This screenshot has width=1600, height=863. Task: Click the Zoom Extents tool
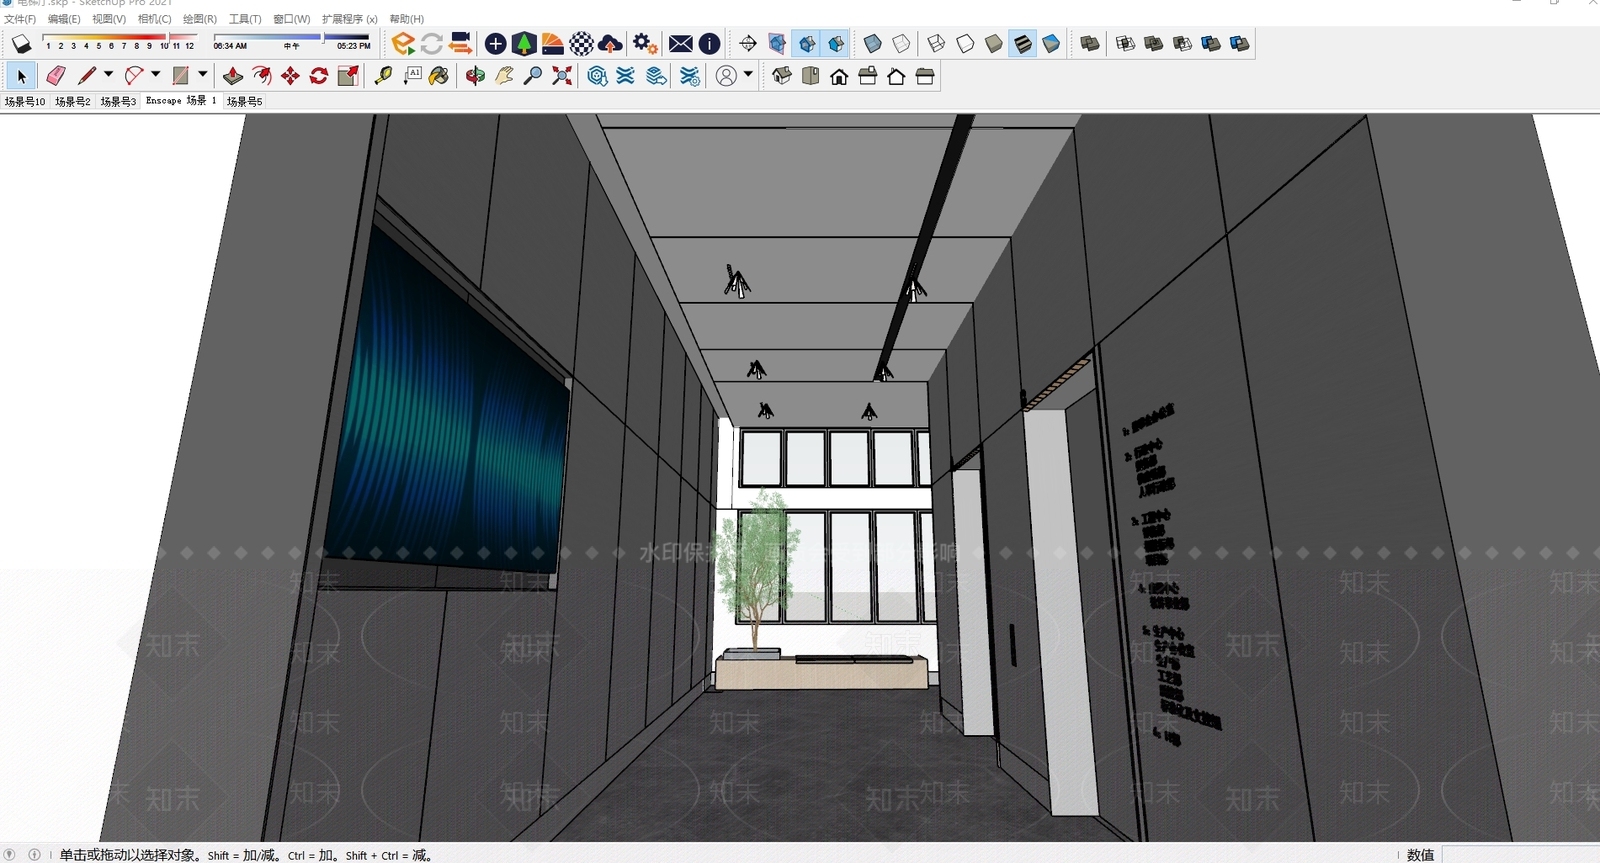[x=562, y=76]
